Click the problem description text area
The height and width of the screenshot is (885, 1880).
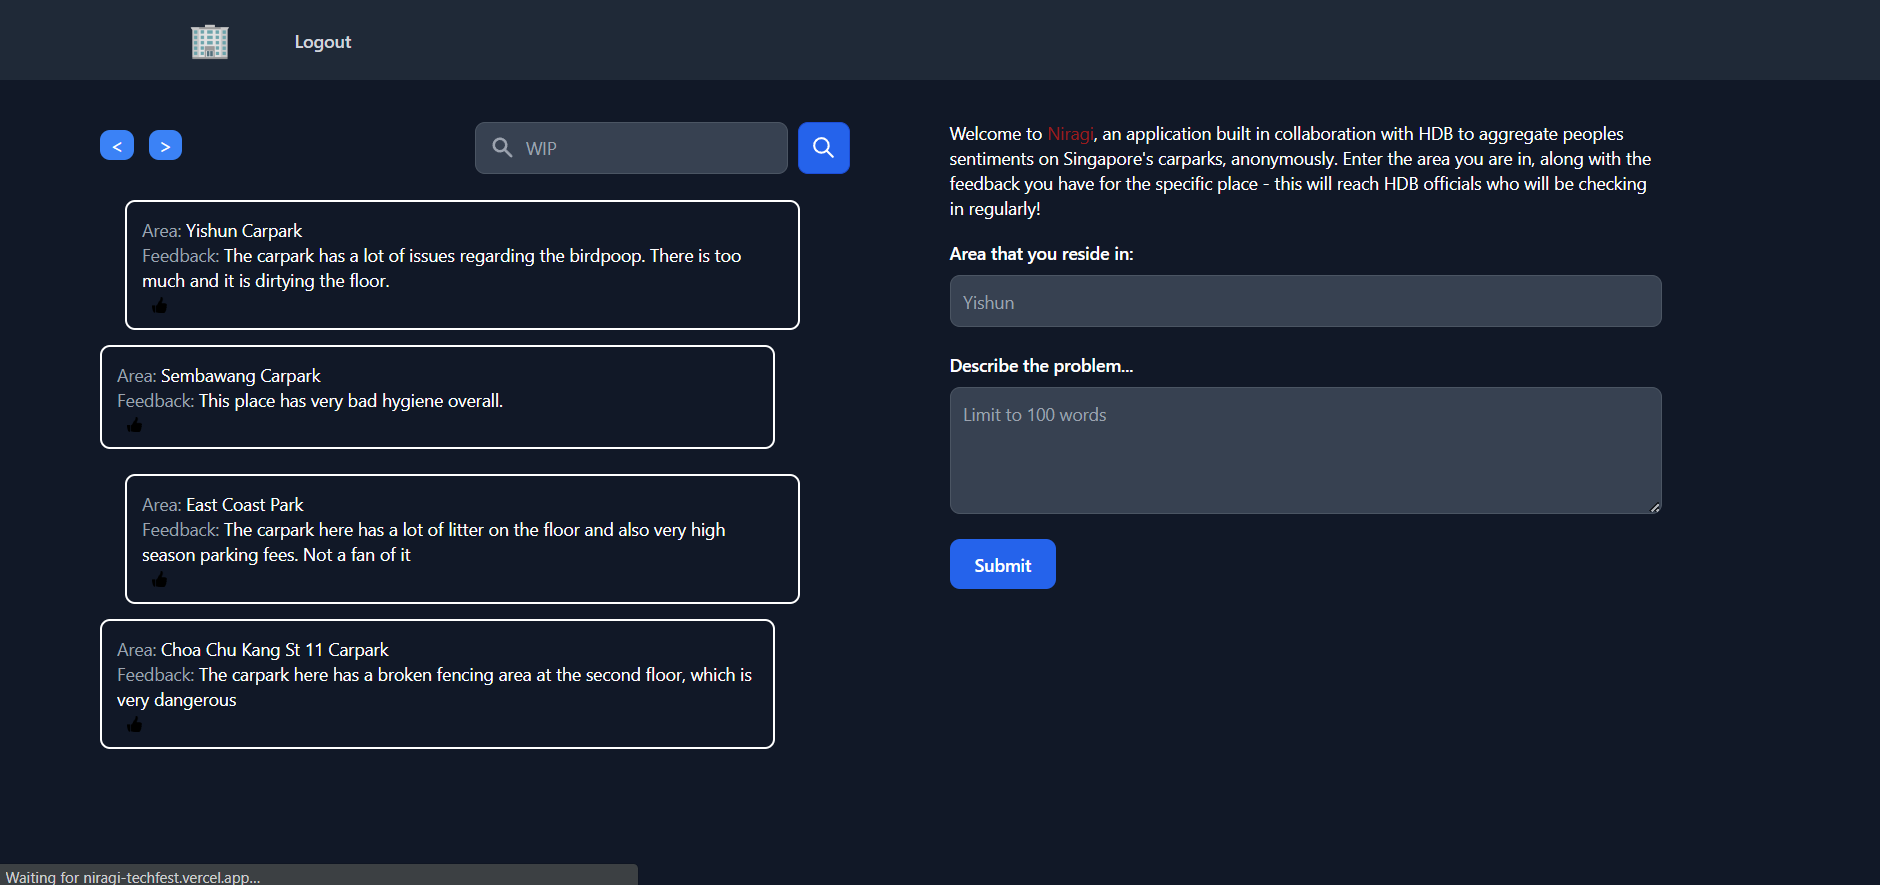[x=1303, y=450]
